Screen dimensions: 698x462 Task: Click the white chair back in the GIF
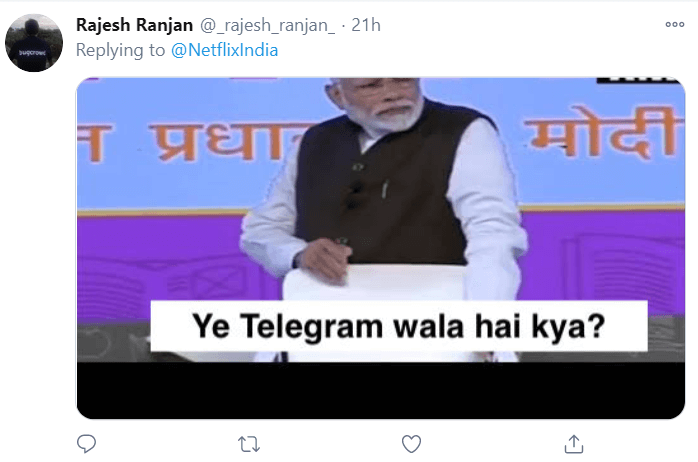click(374, 283)
